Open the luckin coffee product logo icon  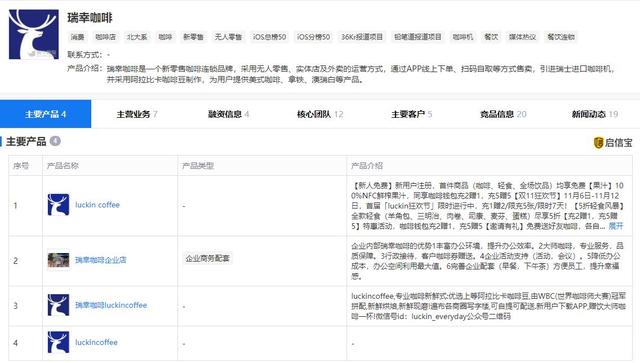(x=58, y=205)
